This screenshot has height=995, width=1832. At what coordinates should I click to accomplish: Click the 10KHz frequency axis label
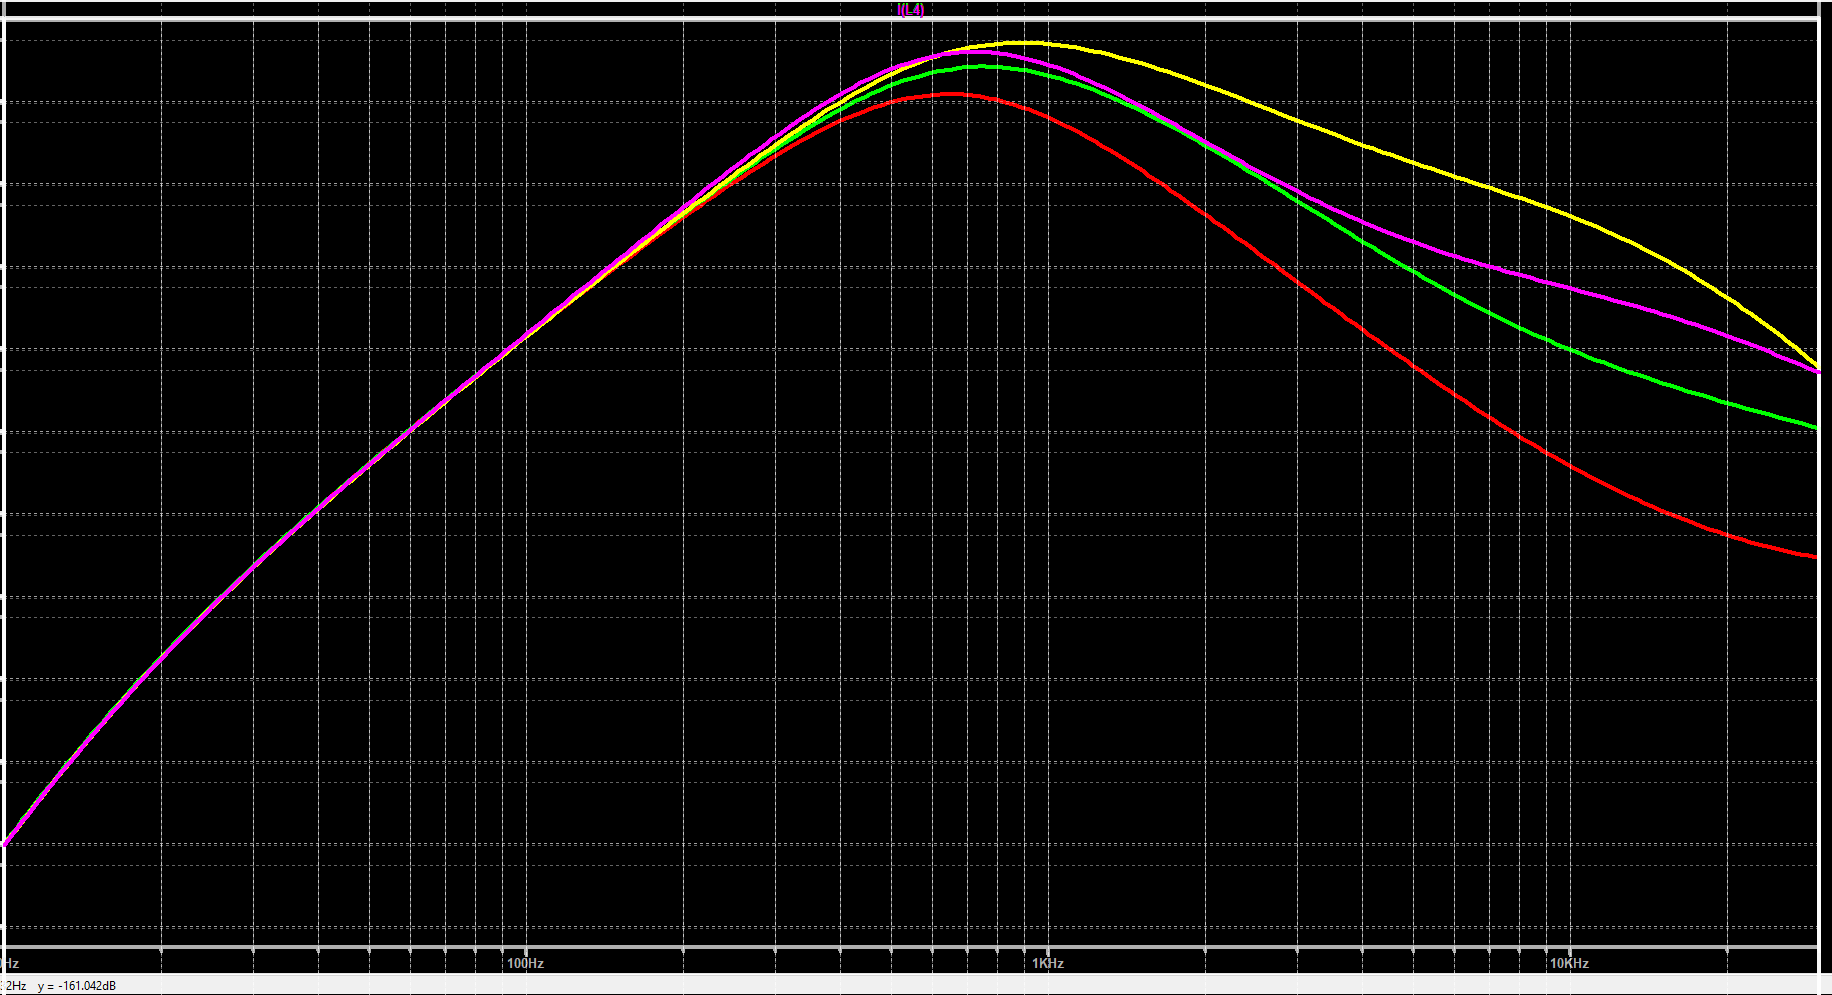[x=1569, y=964]
